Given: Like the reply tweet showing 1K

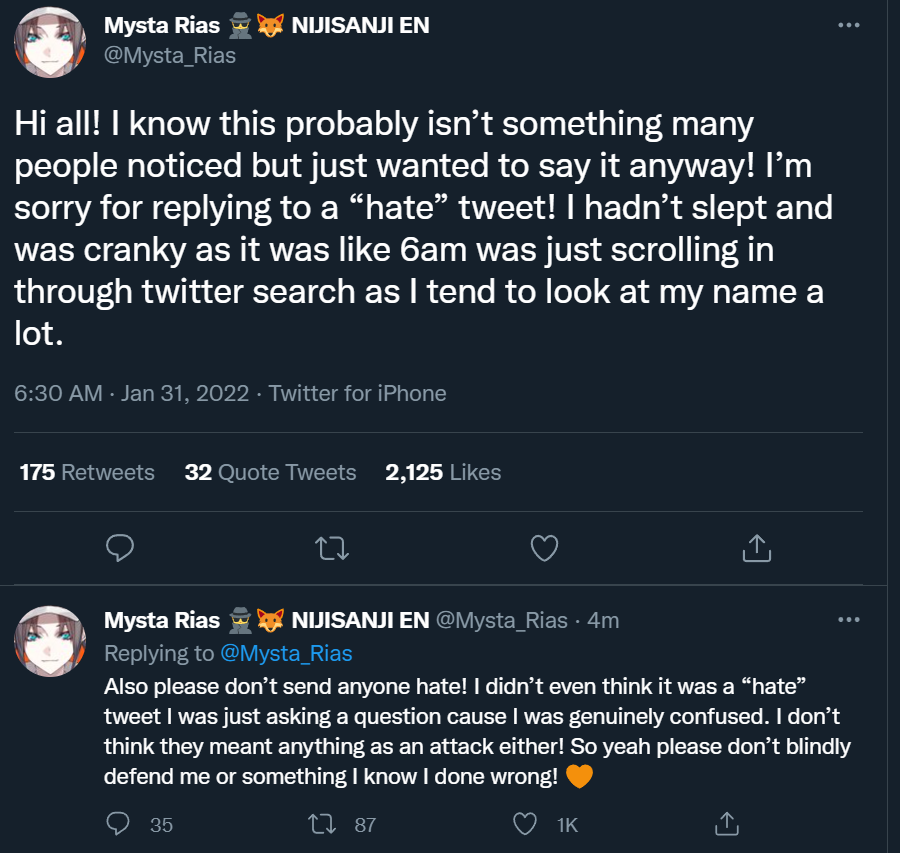Looking at the screenshot, I should [525, 824].
